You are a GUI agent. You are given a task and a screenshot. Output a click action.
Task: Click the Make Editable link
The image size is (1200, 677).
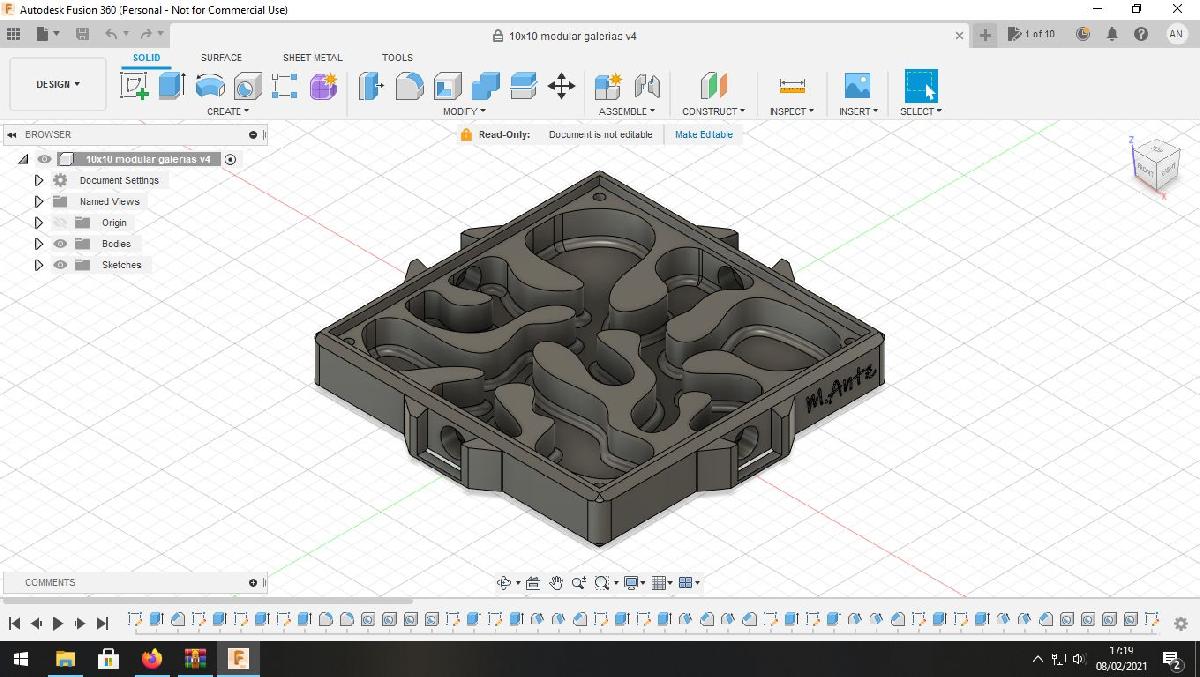point(704,134)
